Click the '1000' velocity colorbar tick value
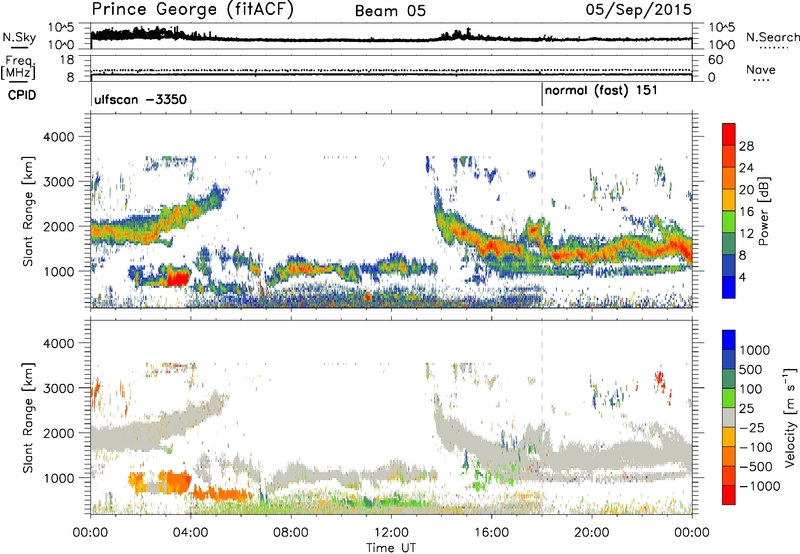800x554 pixels. point(755,350)
